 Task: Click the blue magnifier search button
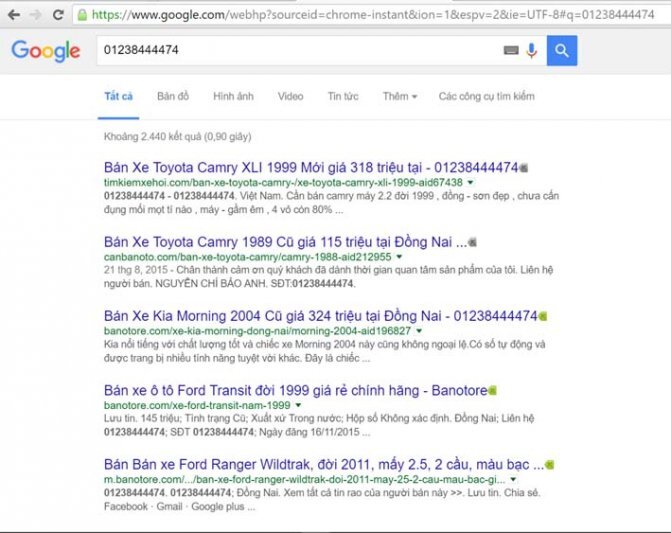562,50
